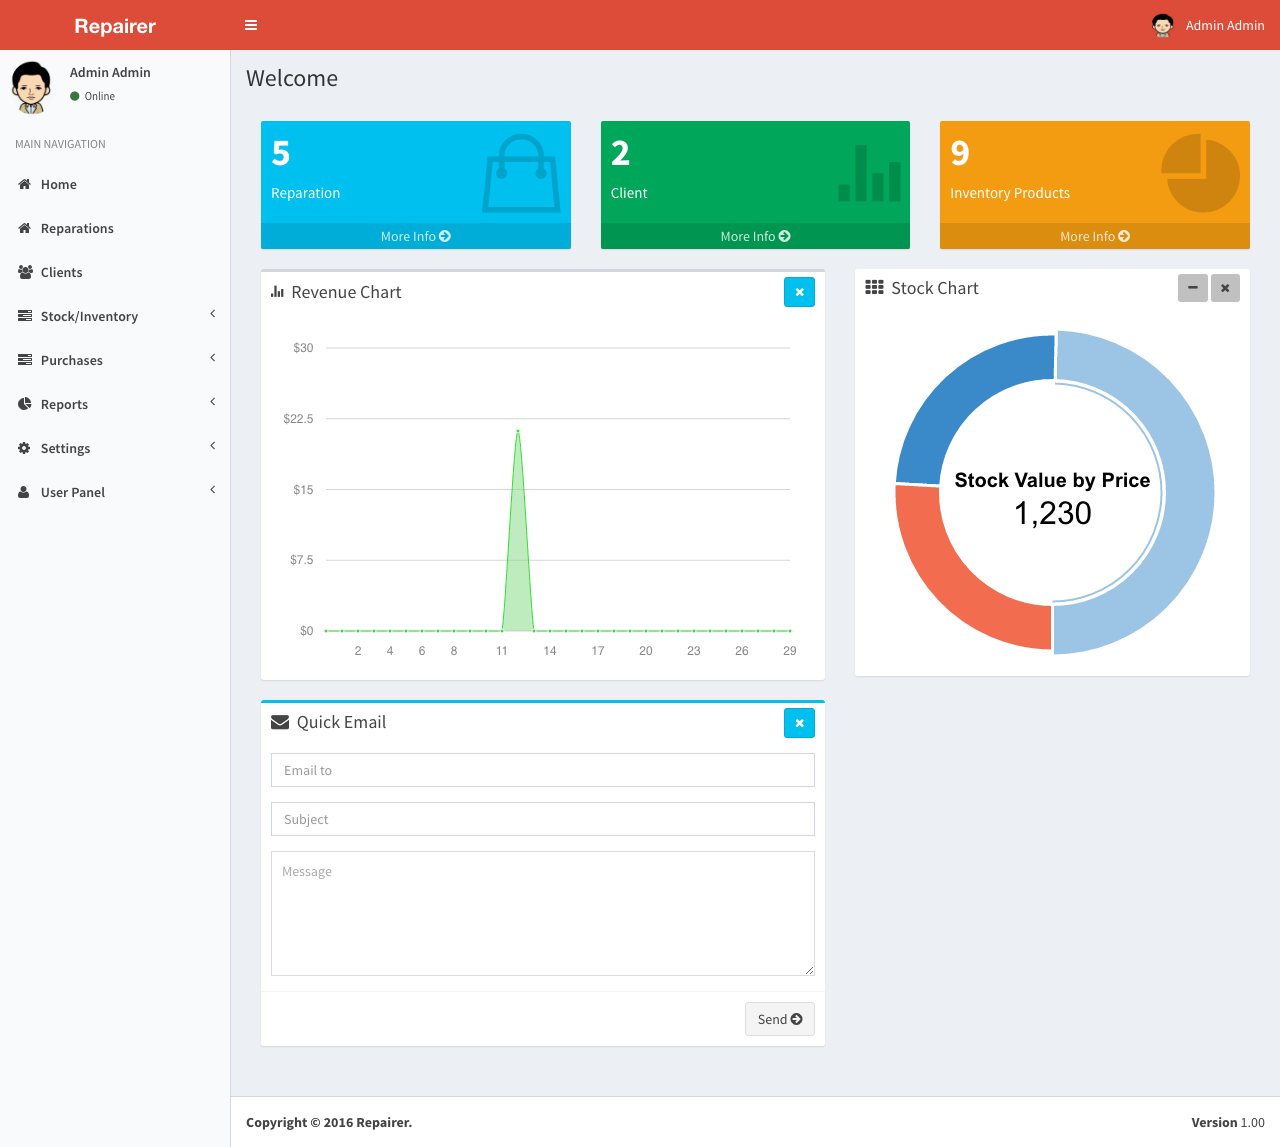Expand the Purchases menu
Screen dimensions: 1280x1147
(71, 360)
